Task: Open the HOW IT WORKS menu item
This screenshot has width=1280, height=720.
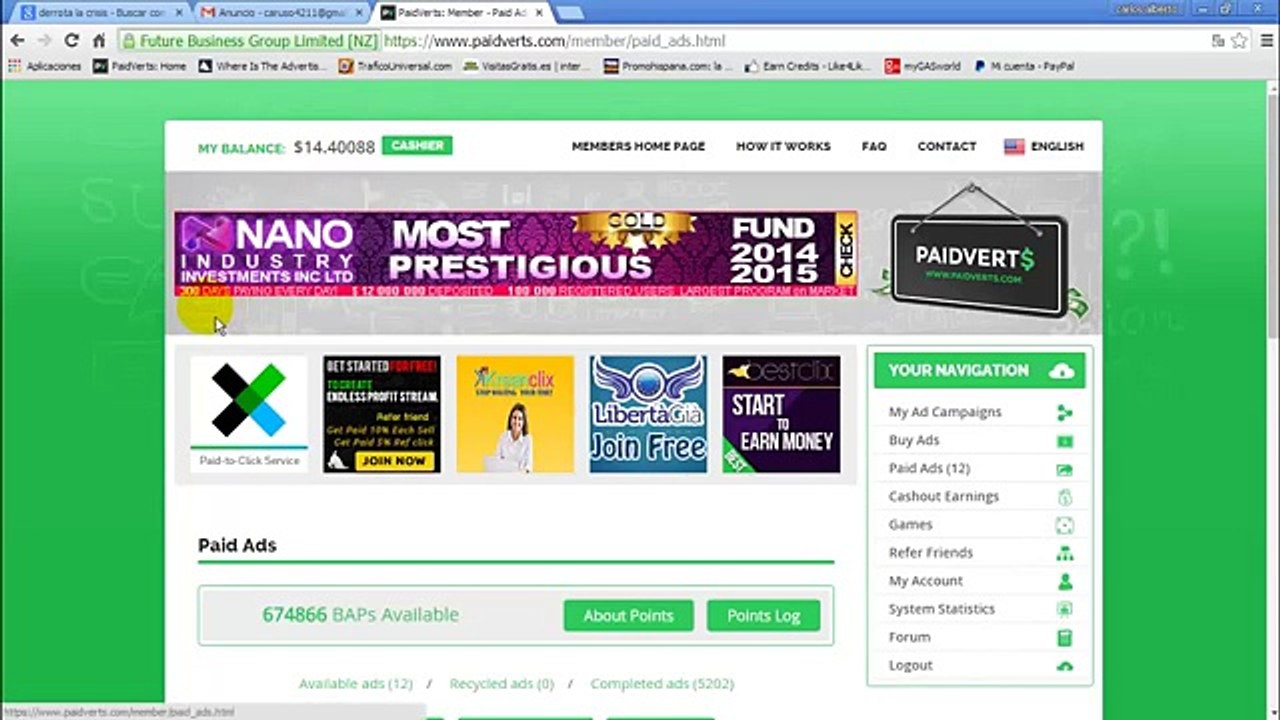Action: point(783,146)
